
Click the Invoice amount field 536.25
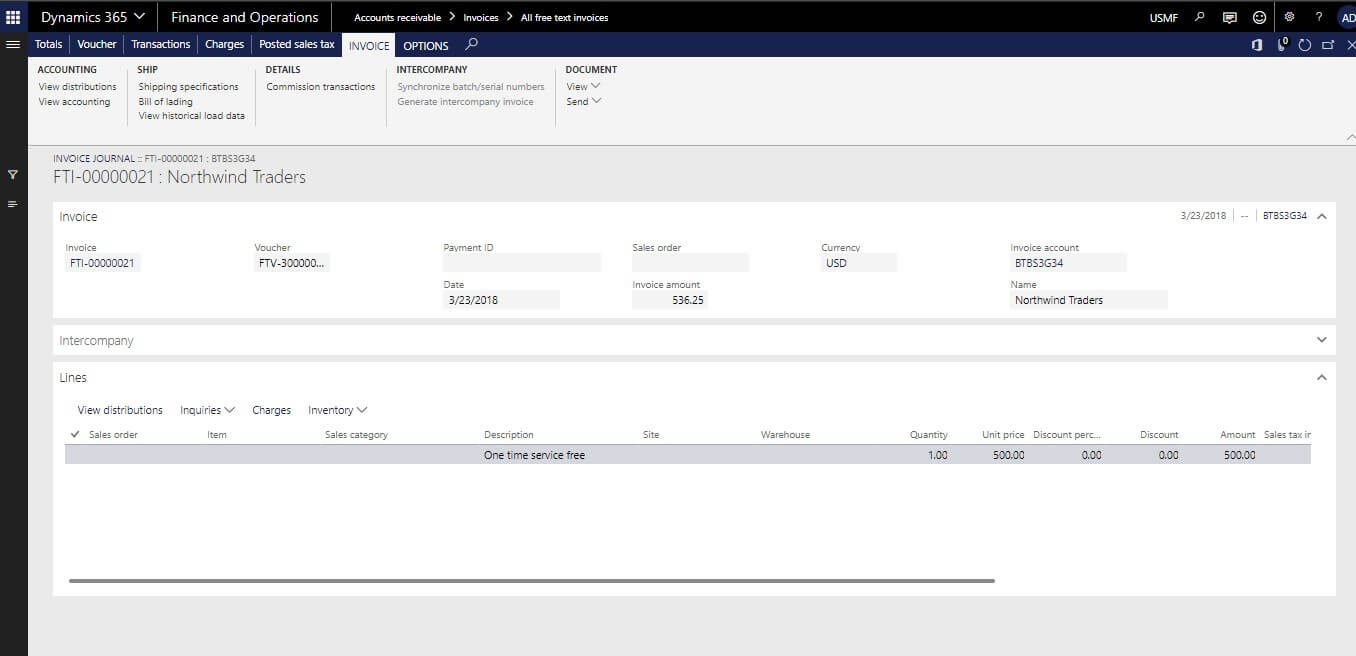pos(670,300)
